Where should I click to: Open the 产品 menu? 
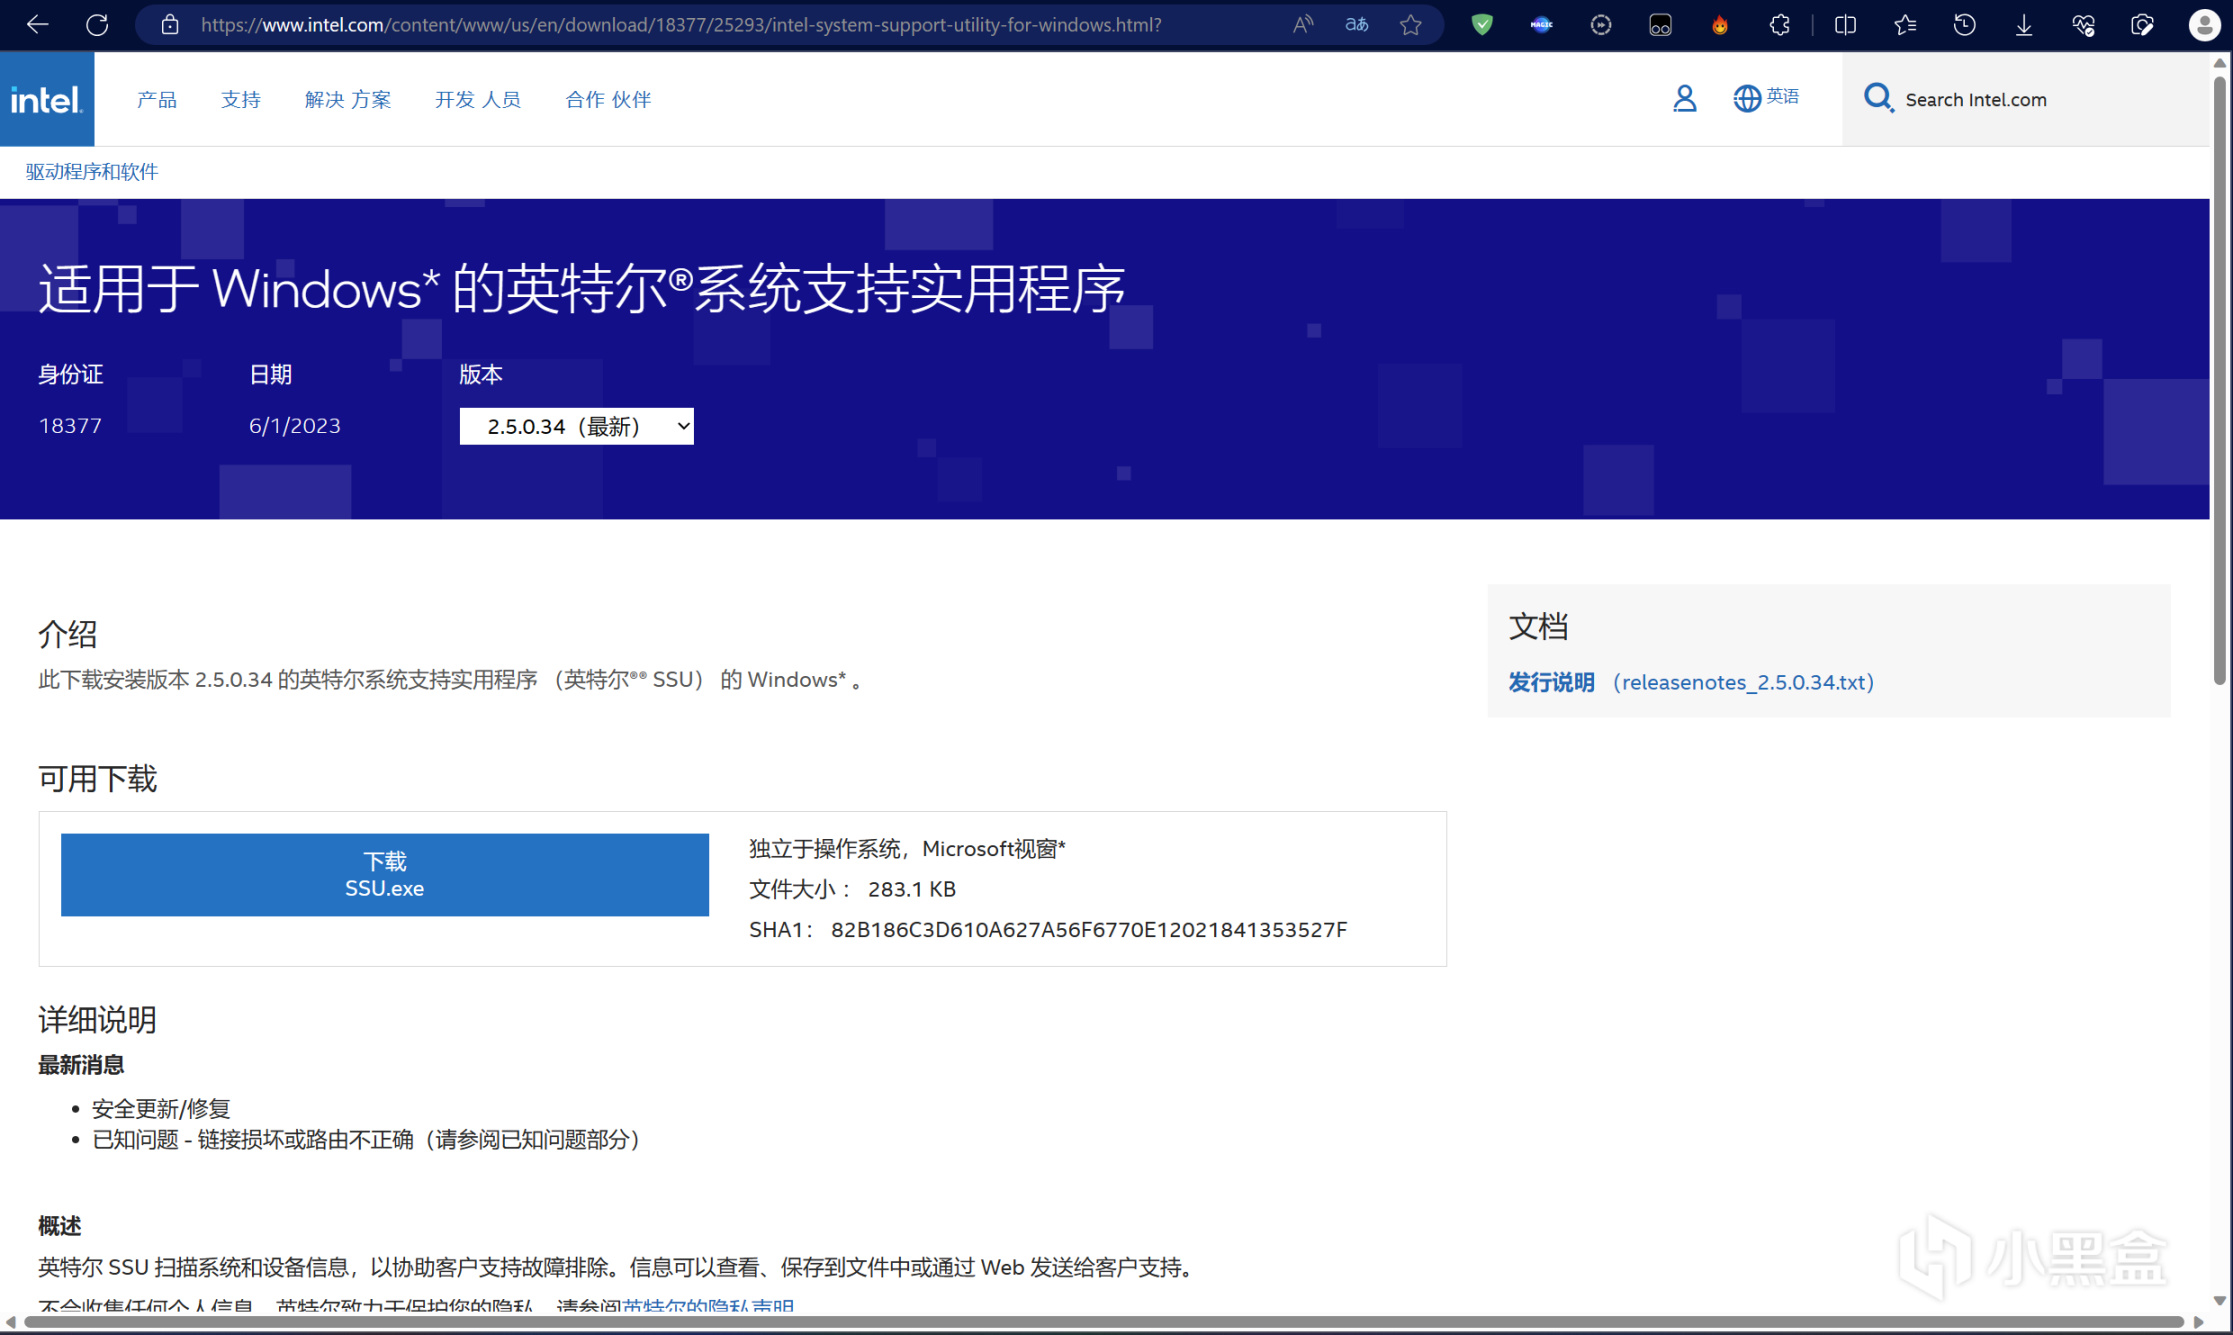[x=157, y=99]
